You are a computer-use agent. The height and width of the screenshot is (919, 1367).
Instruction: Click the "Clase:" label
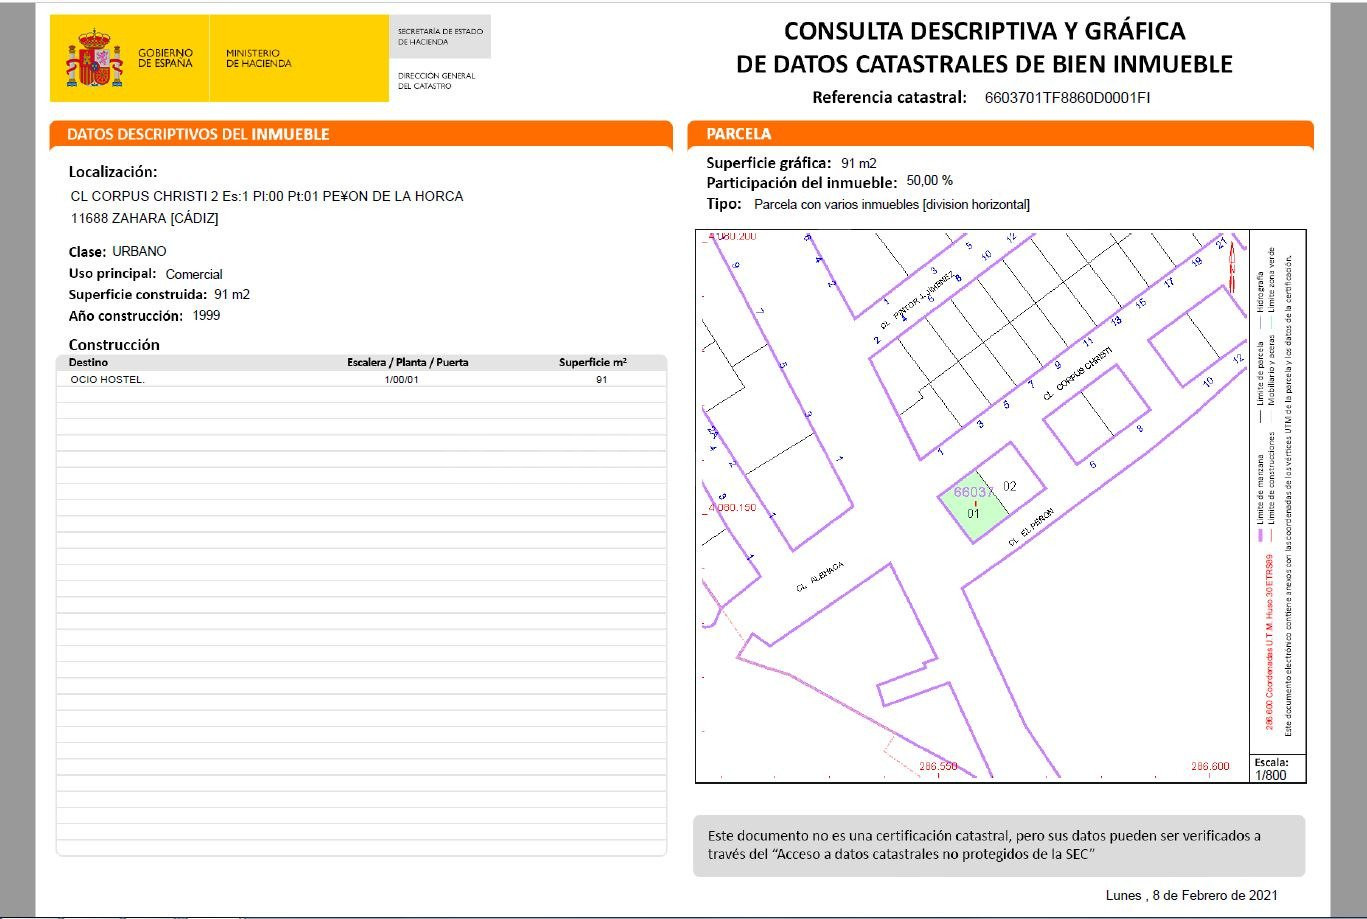[x=87, y=252]
